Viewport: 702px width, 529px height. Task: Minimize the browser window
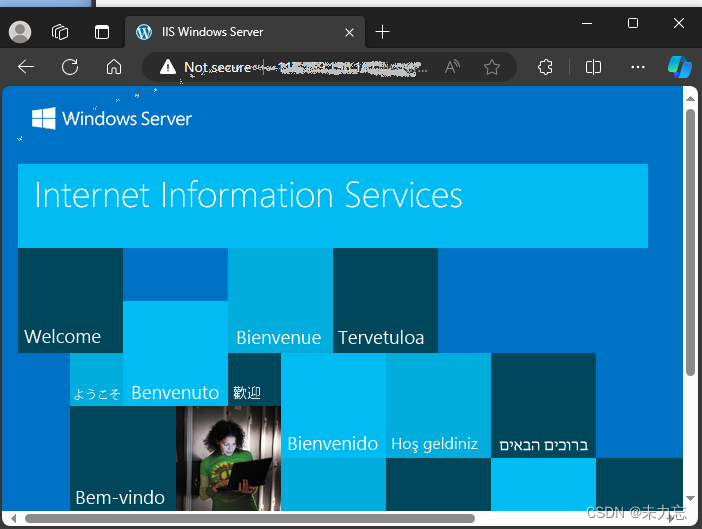587,23
